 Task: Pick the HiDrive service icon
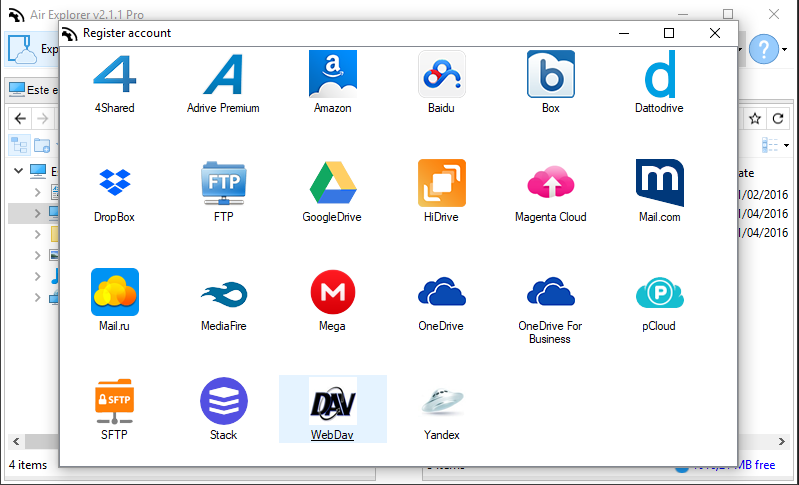(x=442, y=182)
